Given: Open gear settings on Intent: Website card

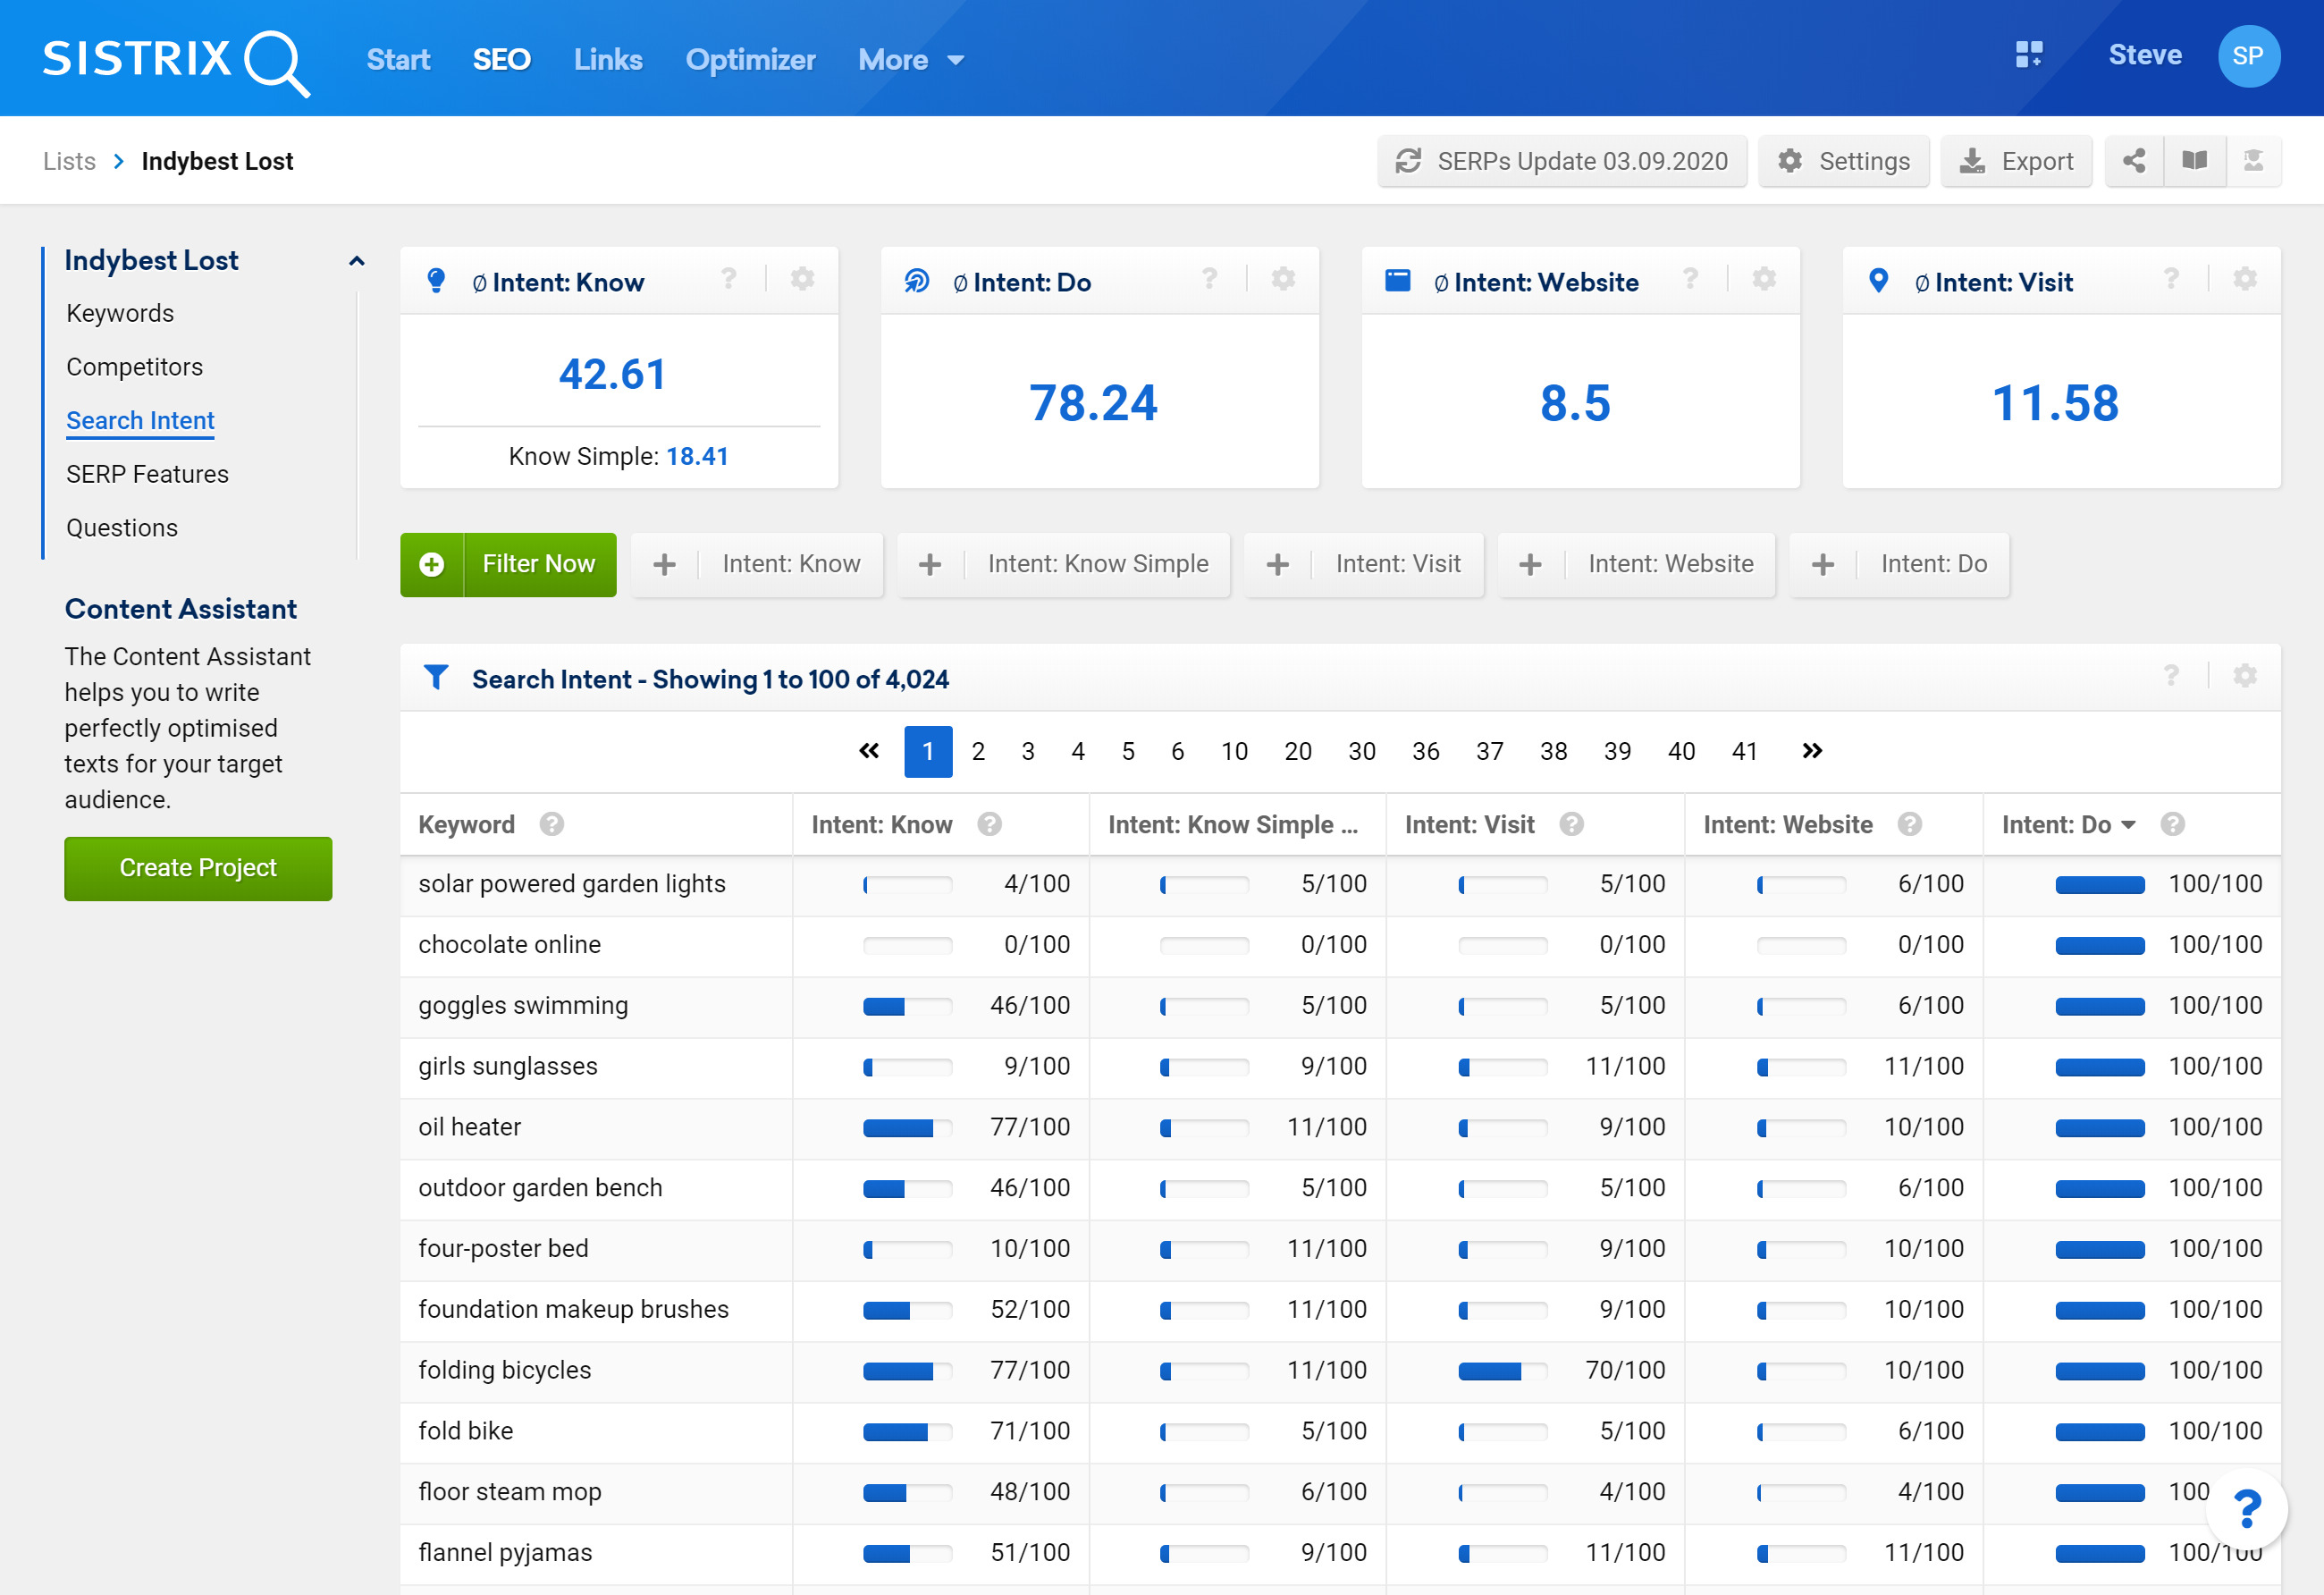Looking at the screenshot, I should (x=1764, y=279).
